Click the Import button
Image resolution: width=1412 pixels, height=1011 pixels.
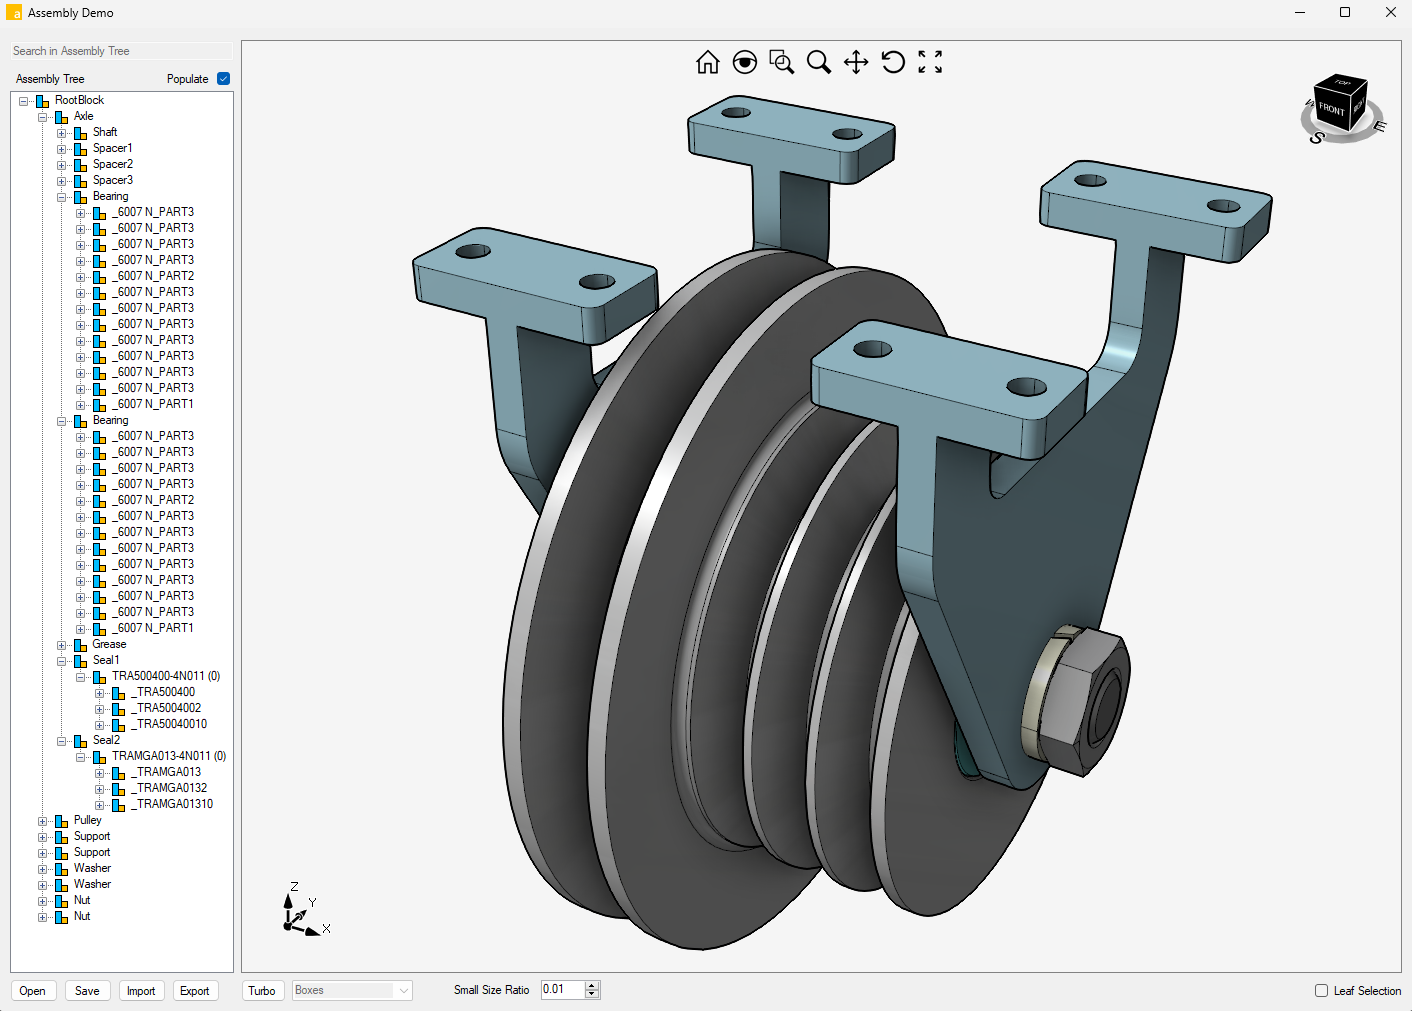coord(141,991)
